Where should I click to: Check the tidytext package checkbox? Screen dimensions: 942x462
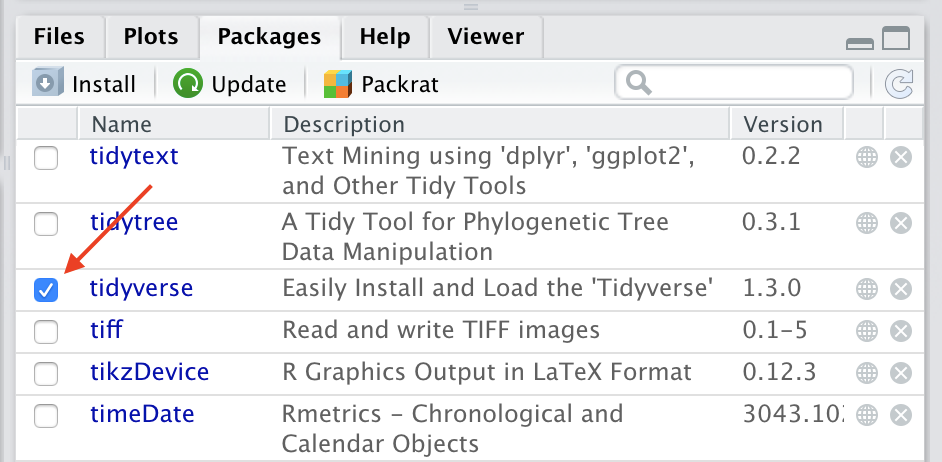(x=46, y=158)
